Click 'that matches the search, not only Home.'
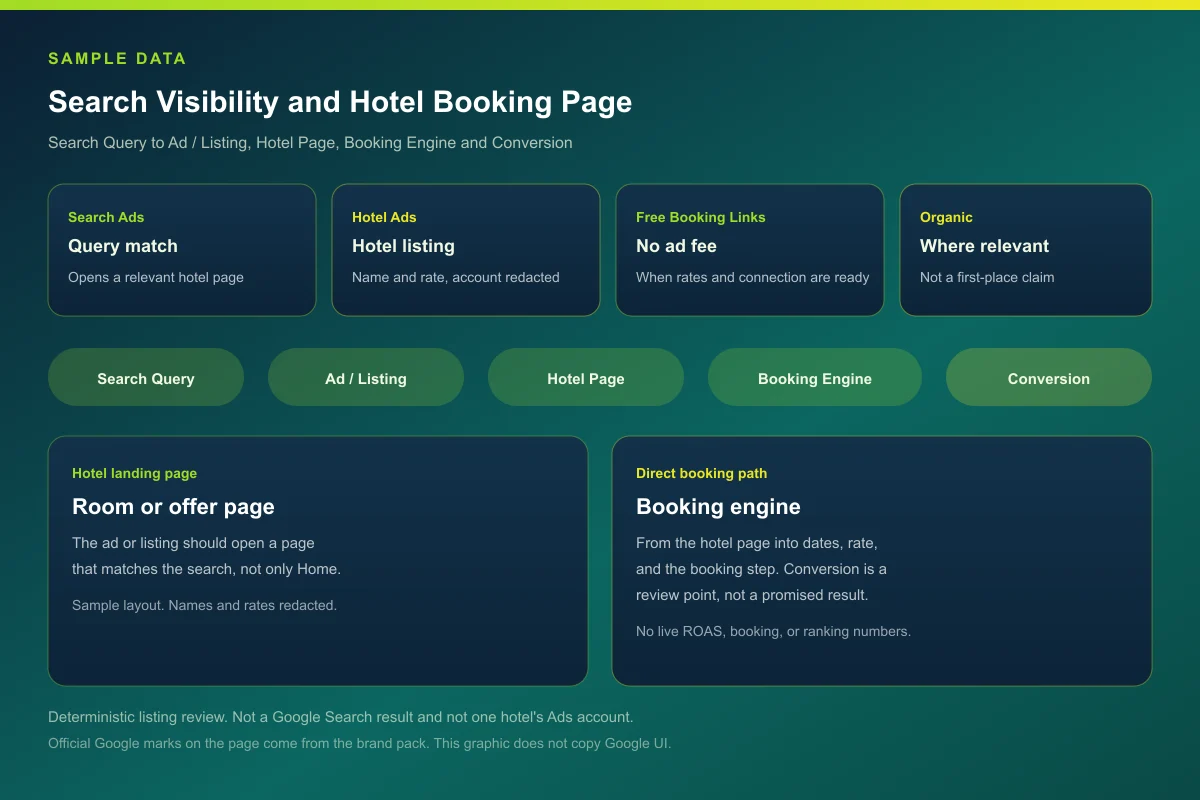This screenshot has width=1200, height=800. point(206,569)
